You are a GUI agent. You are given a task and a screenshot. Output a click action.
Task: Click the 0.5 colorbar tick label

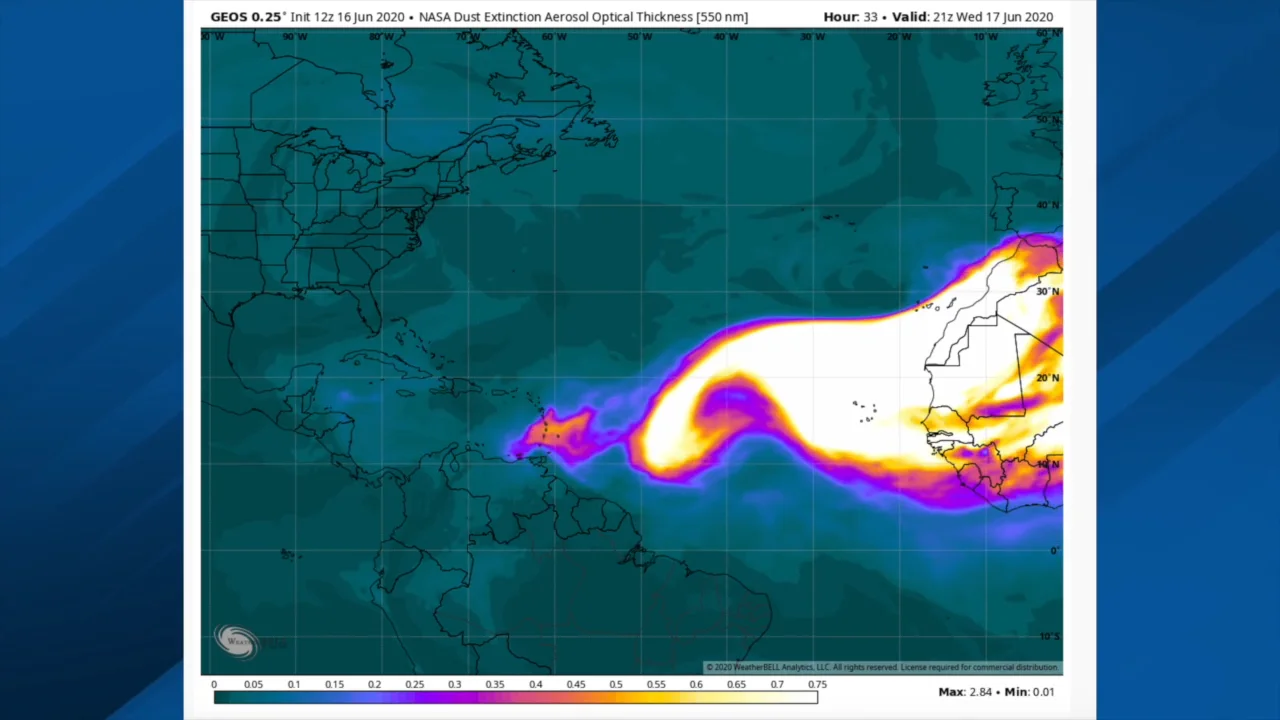click(616, 685)
